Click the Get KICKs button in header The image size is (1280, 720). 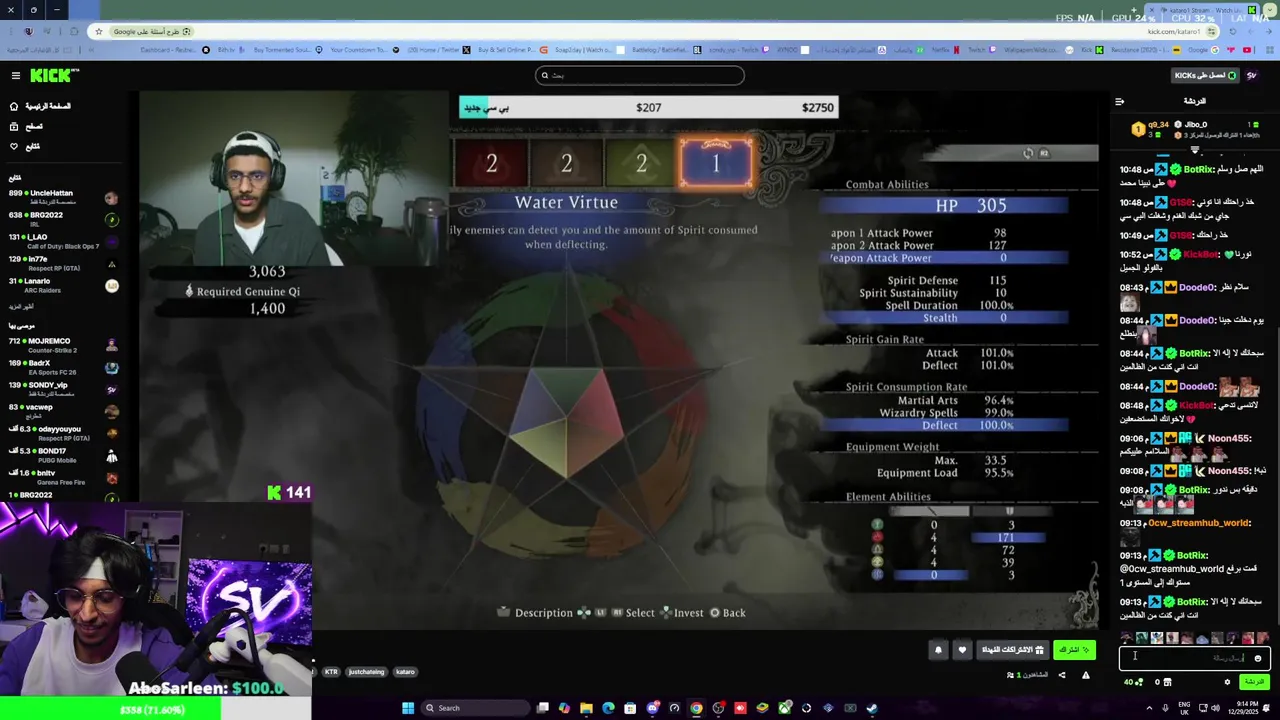[x=1205, y=75]
